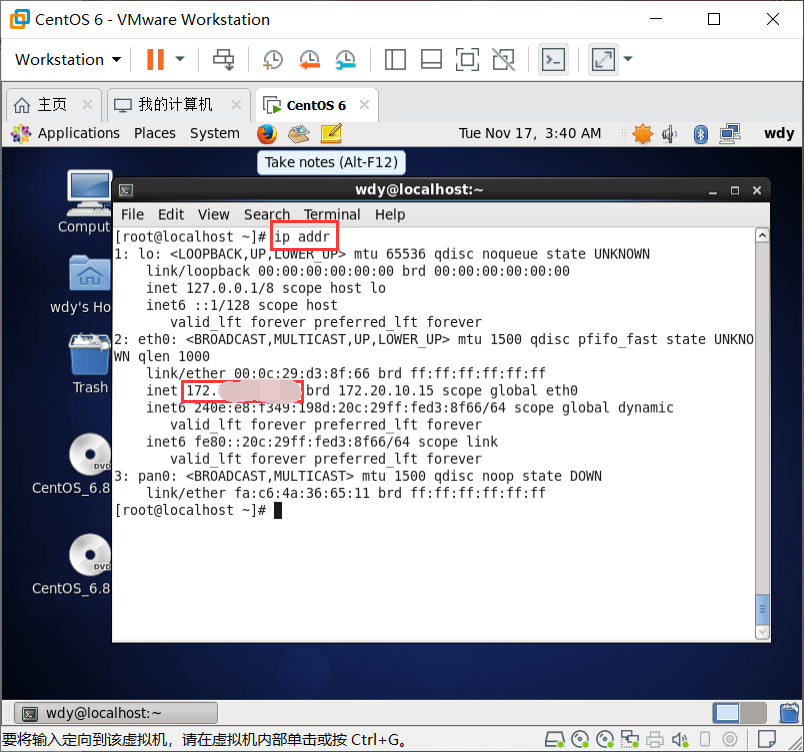The height and width of the screenshot is (752, 804).
Task: Open terminal File menu
Action: click(x=132, y=214)
